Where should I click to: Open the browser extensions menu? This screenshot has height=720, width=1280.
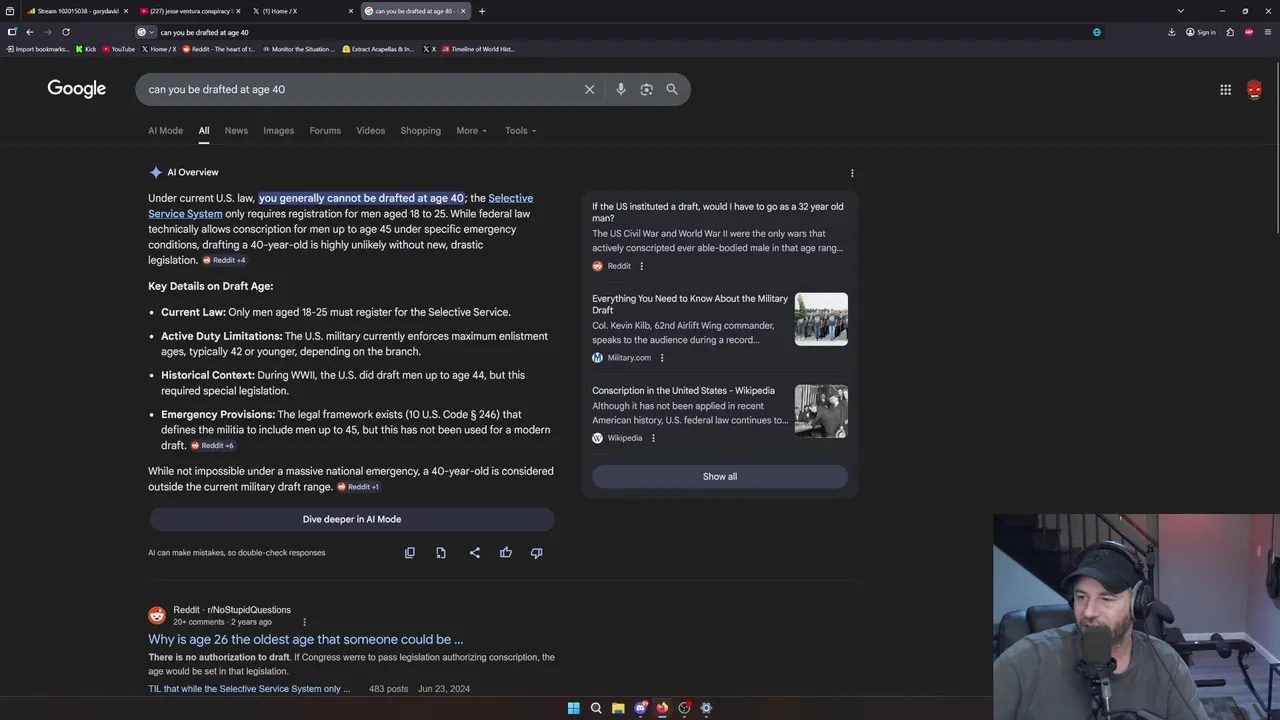[1230, 32]
